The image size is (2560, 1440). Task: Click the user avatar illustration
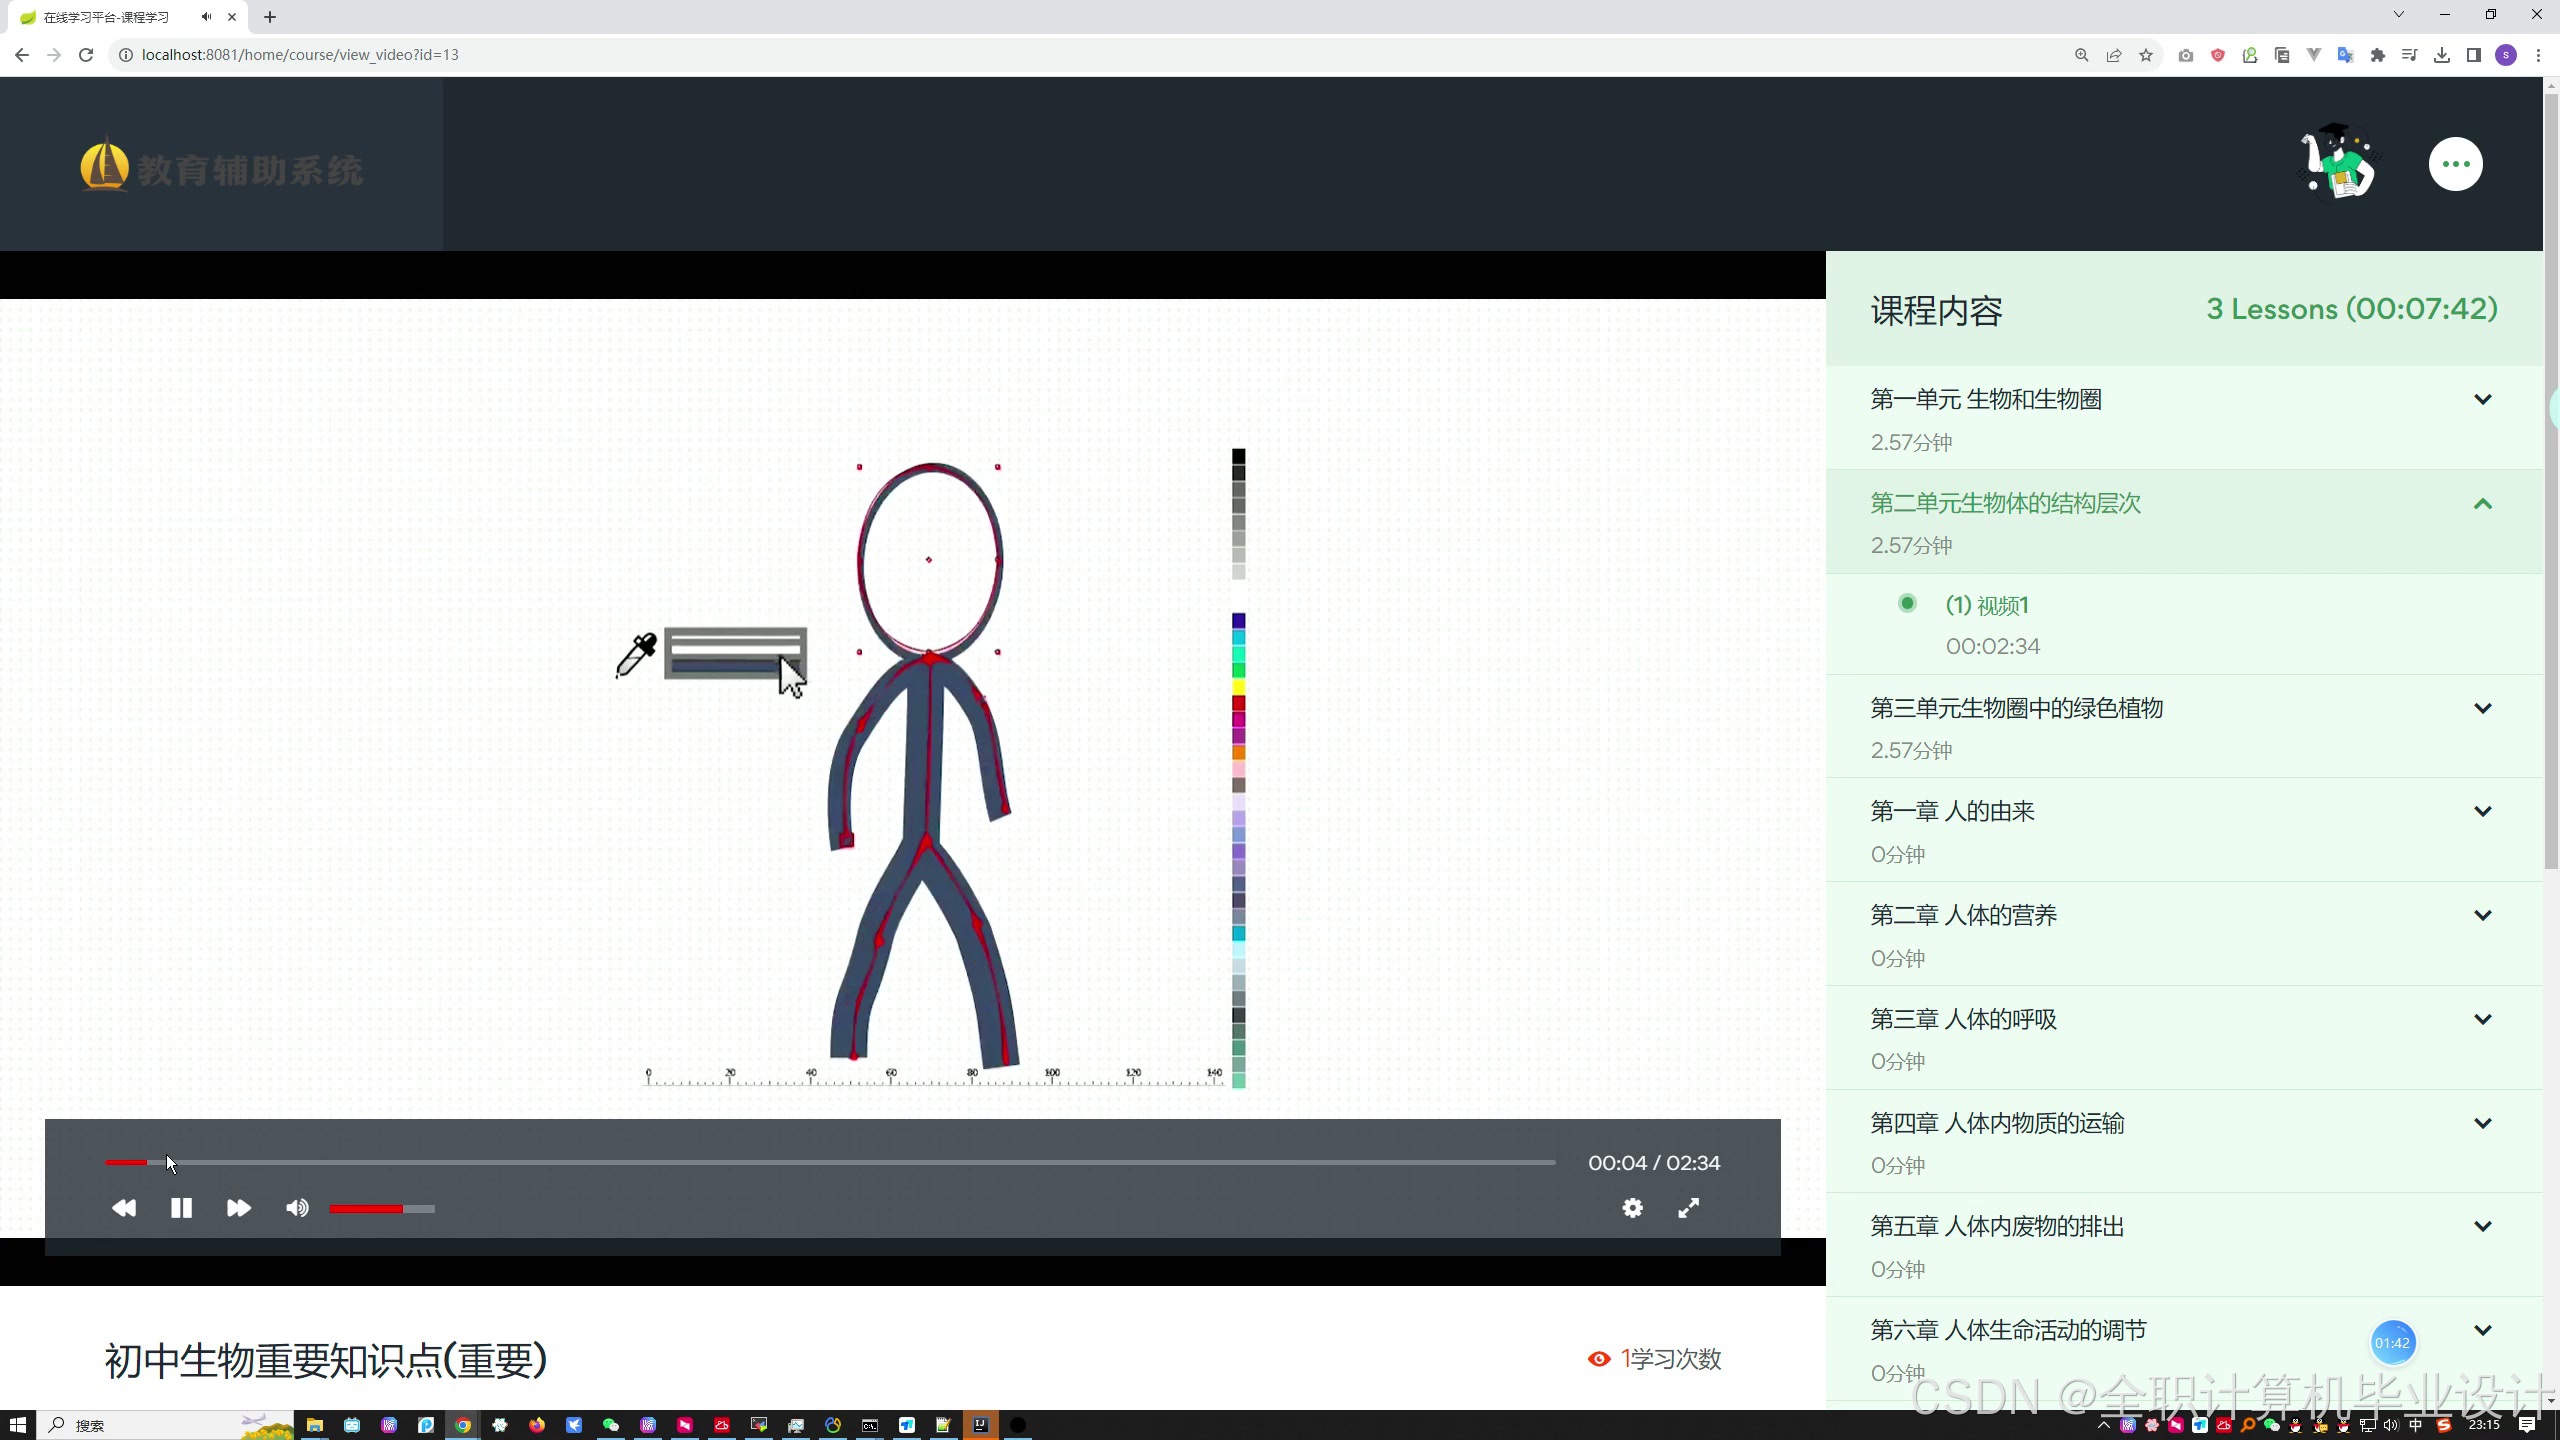coord(2338,163)
